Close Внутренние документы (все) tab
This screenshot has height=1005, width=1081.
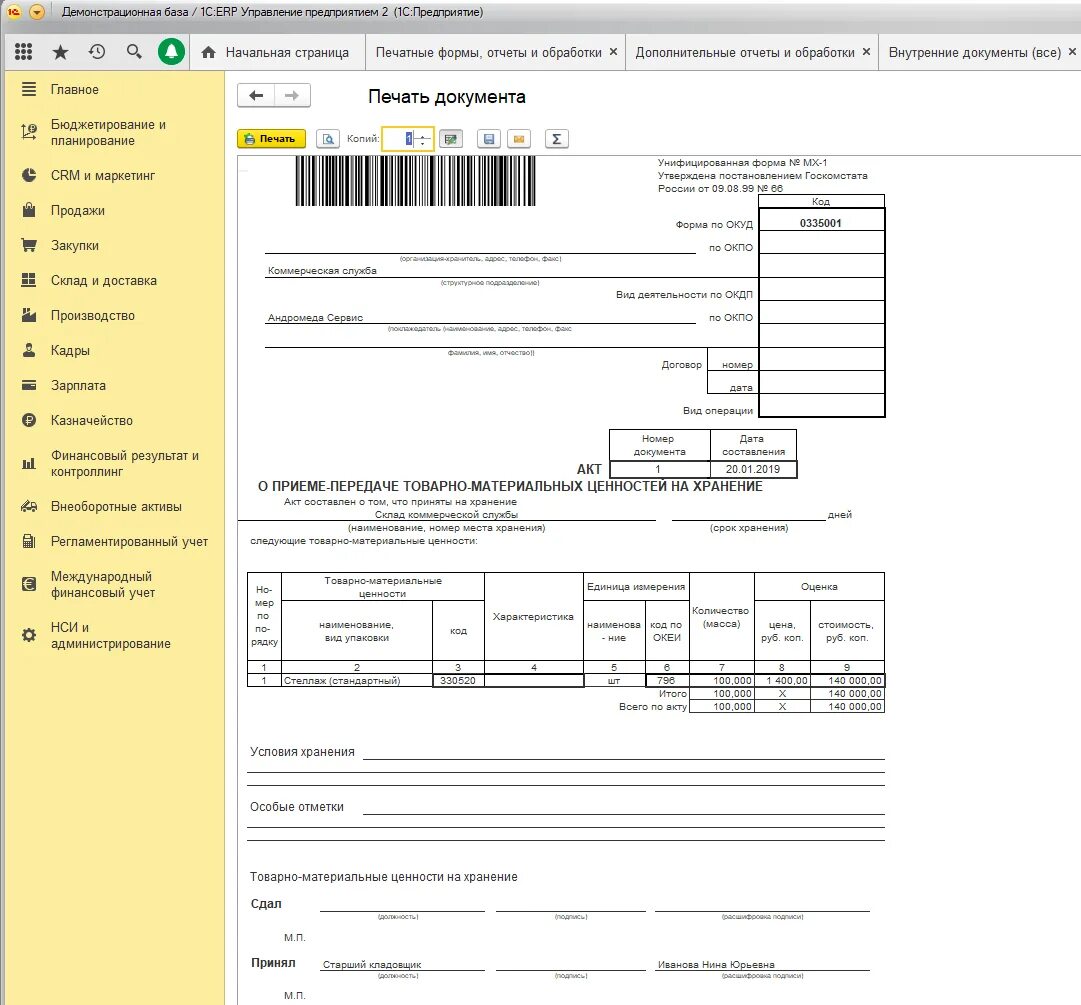pyautogui.click(x=1072, y=52)
